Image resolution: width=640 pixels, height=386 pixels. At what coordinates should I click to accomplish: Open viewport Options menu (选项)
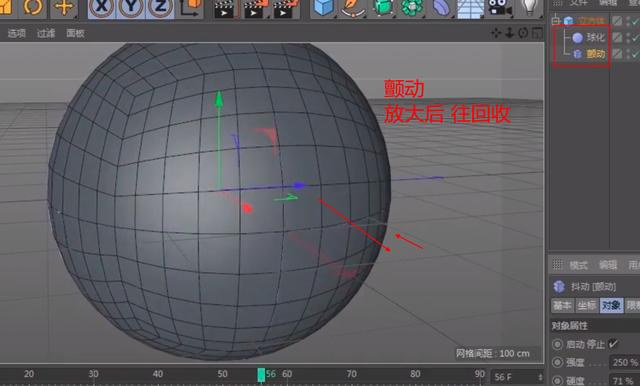[16, 33]
